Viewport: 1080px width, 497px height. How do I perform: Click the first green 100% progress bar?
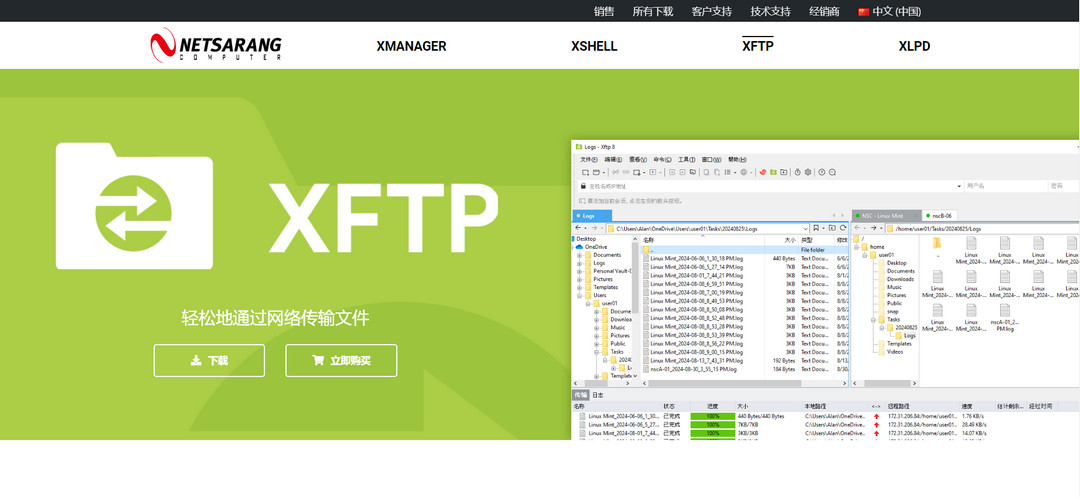click(x=712, y=416)
